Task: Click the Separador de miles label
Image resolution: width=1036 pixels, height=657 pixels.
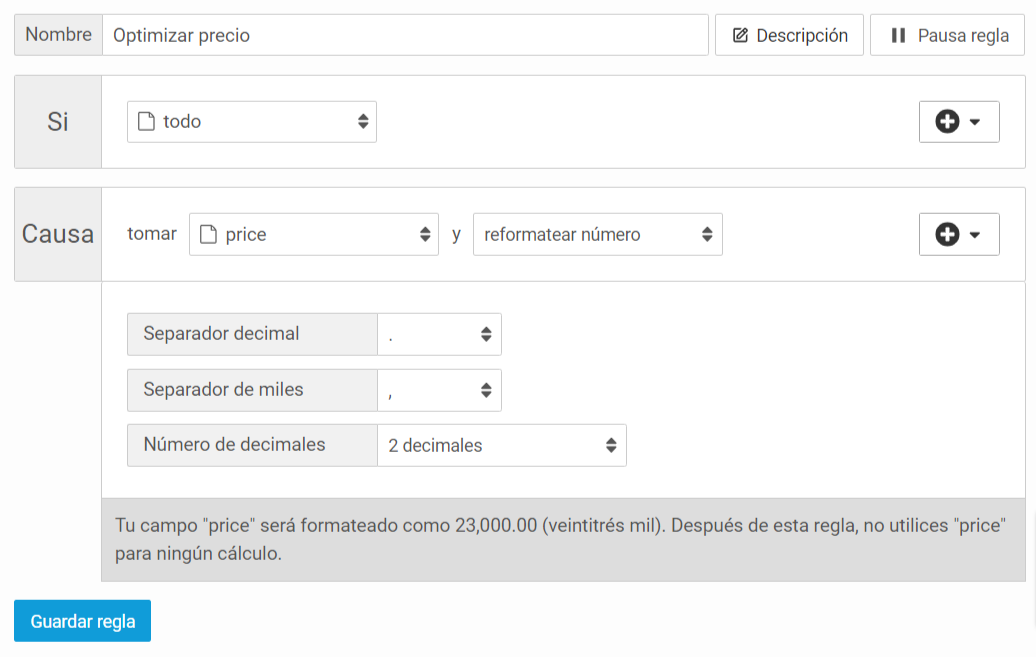Action: point(252,390)
